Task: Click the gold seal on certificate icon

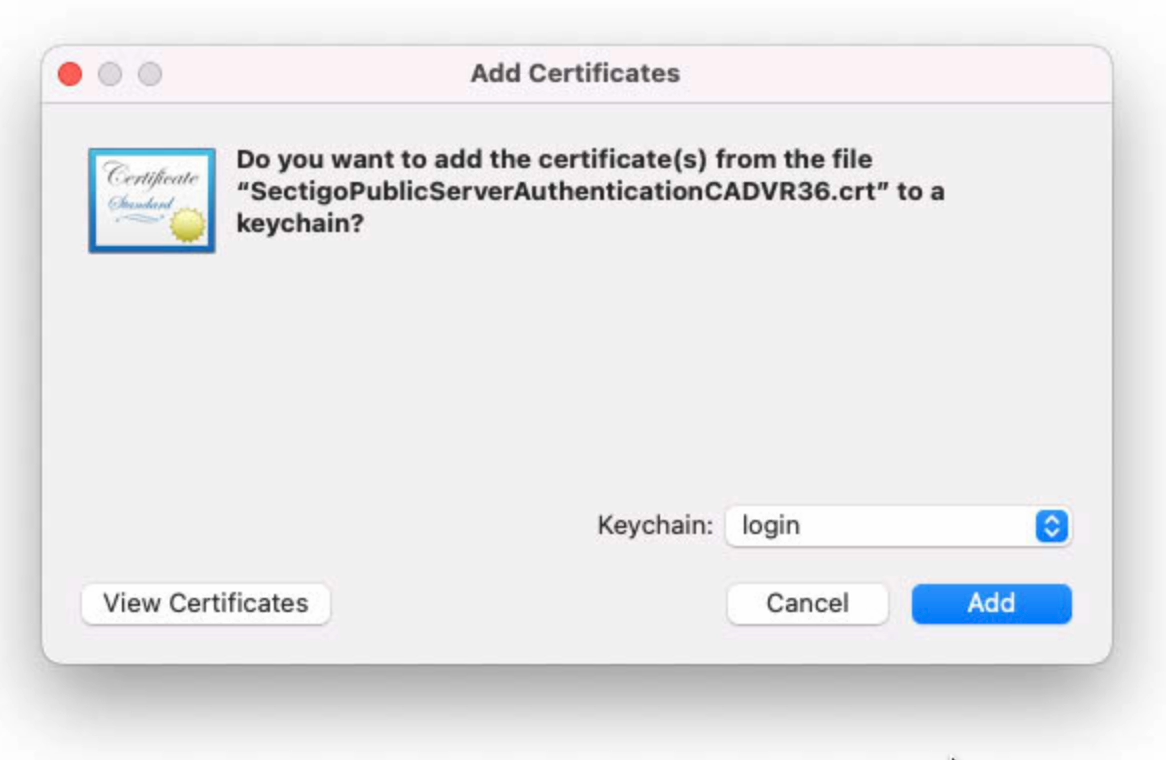Action: [x=187, y=226]
